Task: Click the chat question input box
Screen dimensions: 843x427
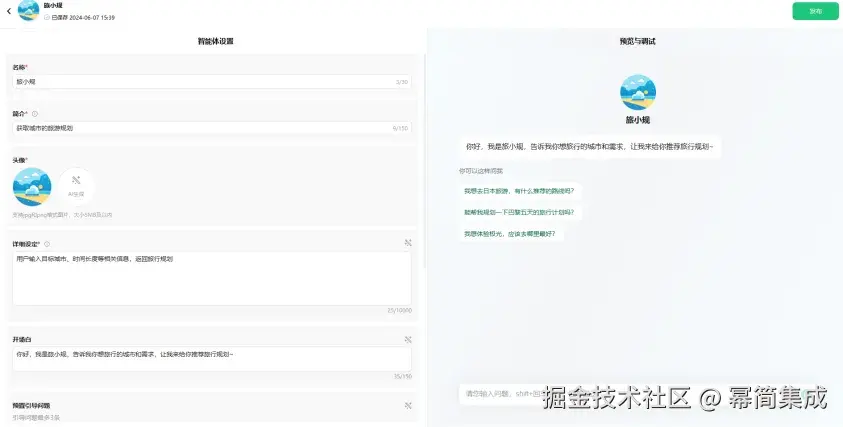Action: 634,394
